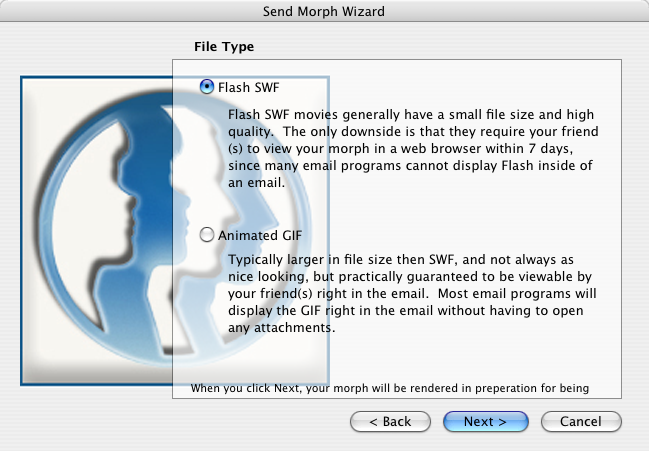The height and width of the screenshot is (451, 649).
Task: Click the empty space between the two options
Action: point(400,210)
